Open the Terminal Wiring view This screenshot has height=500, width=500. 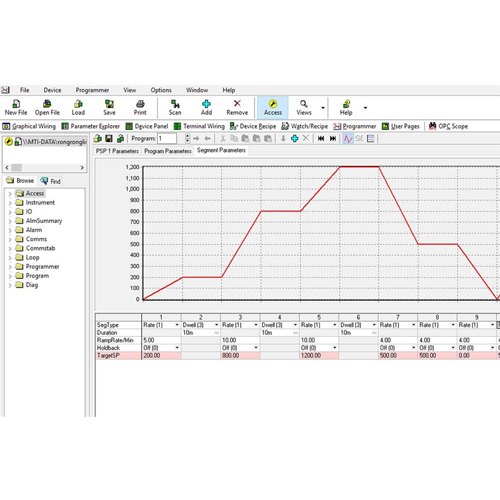(x=199, y=126)
